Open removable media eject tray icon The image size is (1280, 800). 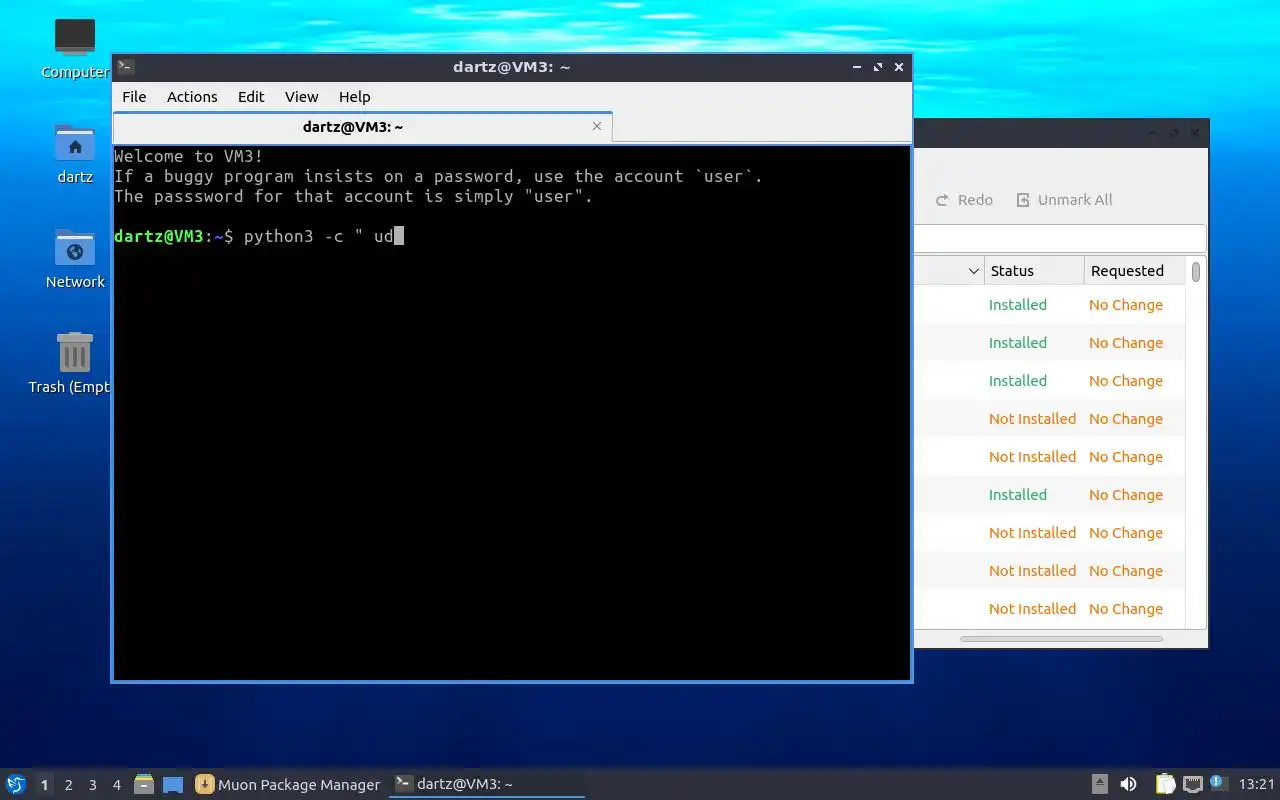click(1099, 785)
